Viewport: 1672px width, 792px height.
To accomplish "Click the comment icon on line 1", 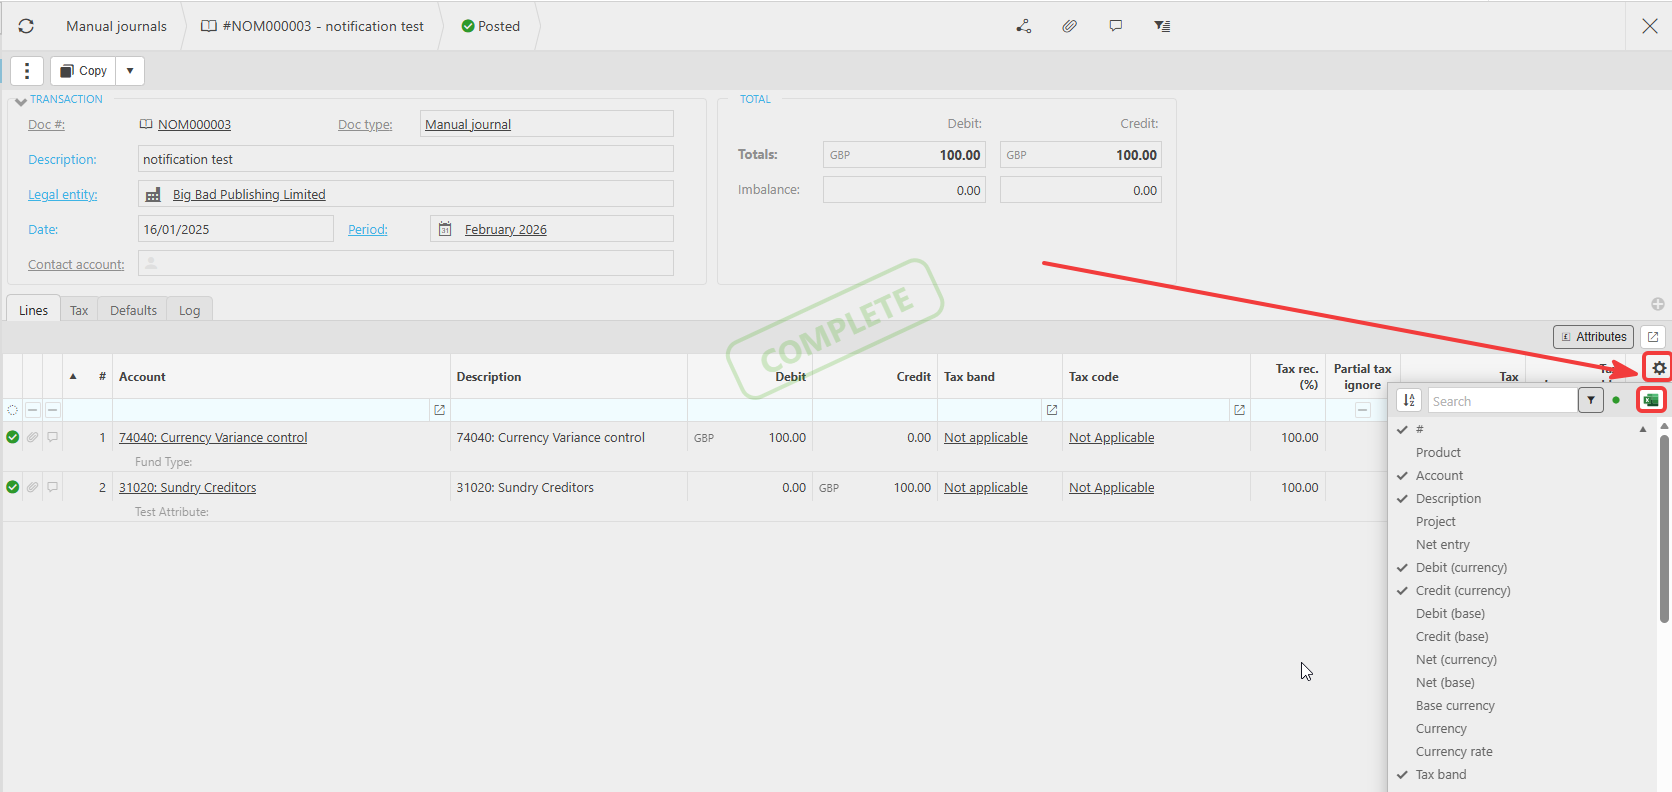I will pos(53,437).
